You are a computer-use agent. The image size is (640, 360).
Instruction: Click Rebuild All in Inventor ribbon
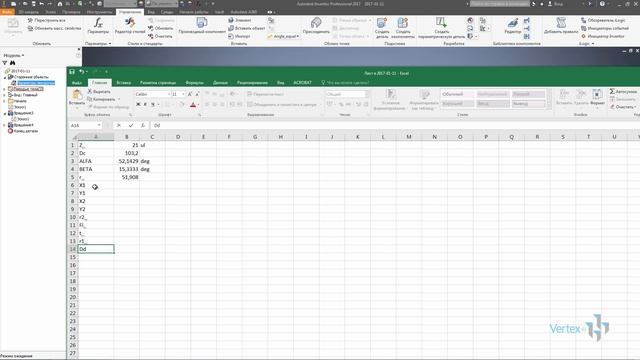[47, 20]
